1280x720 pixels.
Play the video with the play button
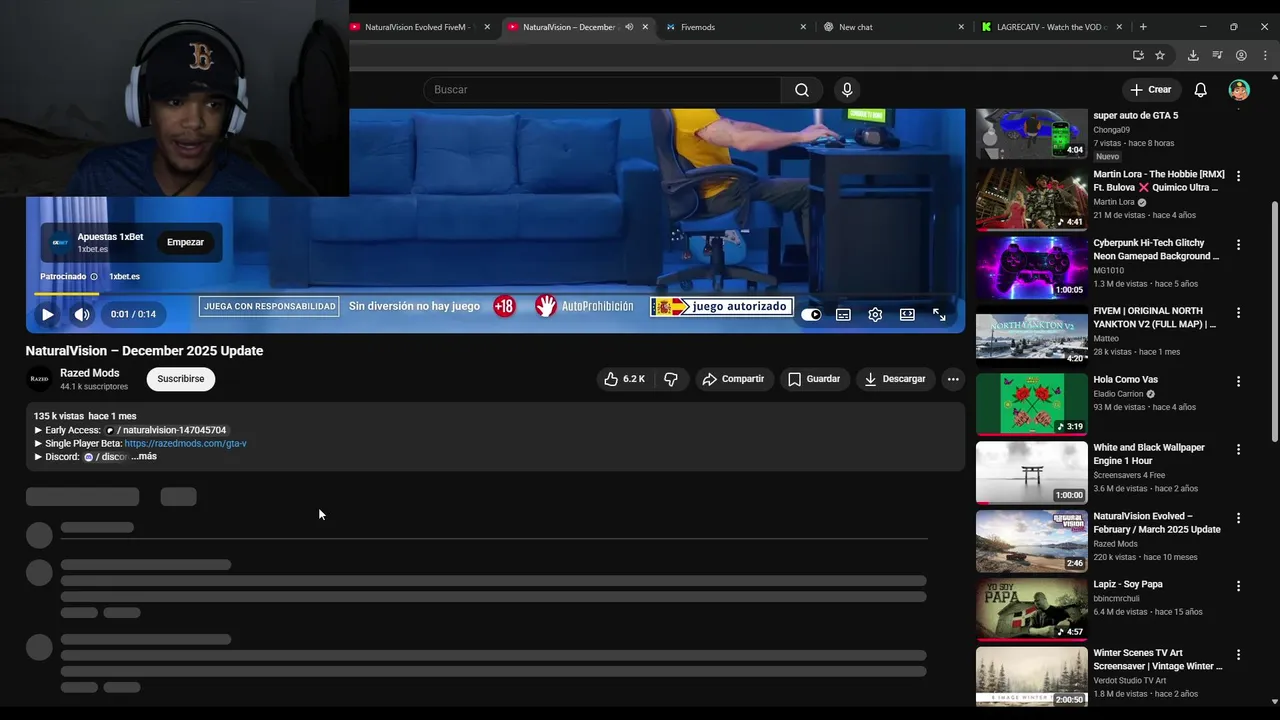47,314
